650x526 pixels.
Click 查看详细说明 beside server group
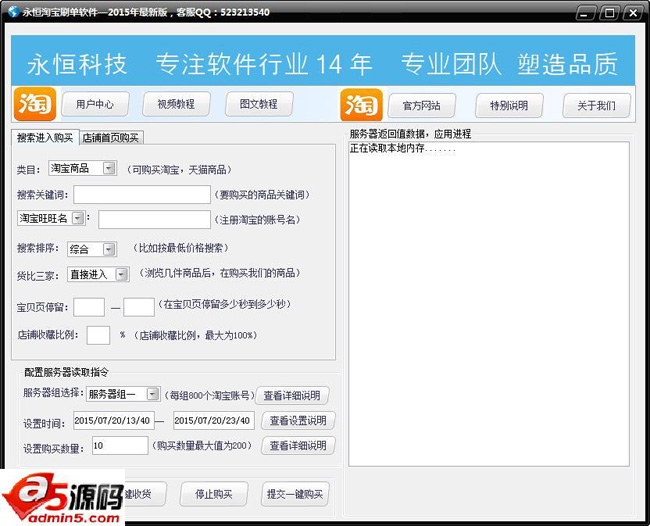pyautogui.click(x=292, y=396)
